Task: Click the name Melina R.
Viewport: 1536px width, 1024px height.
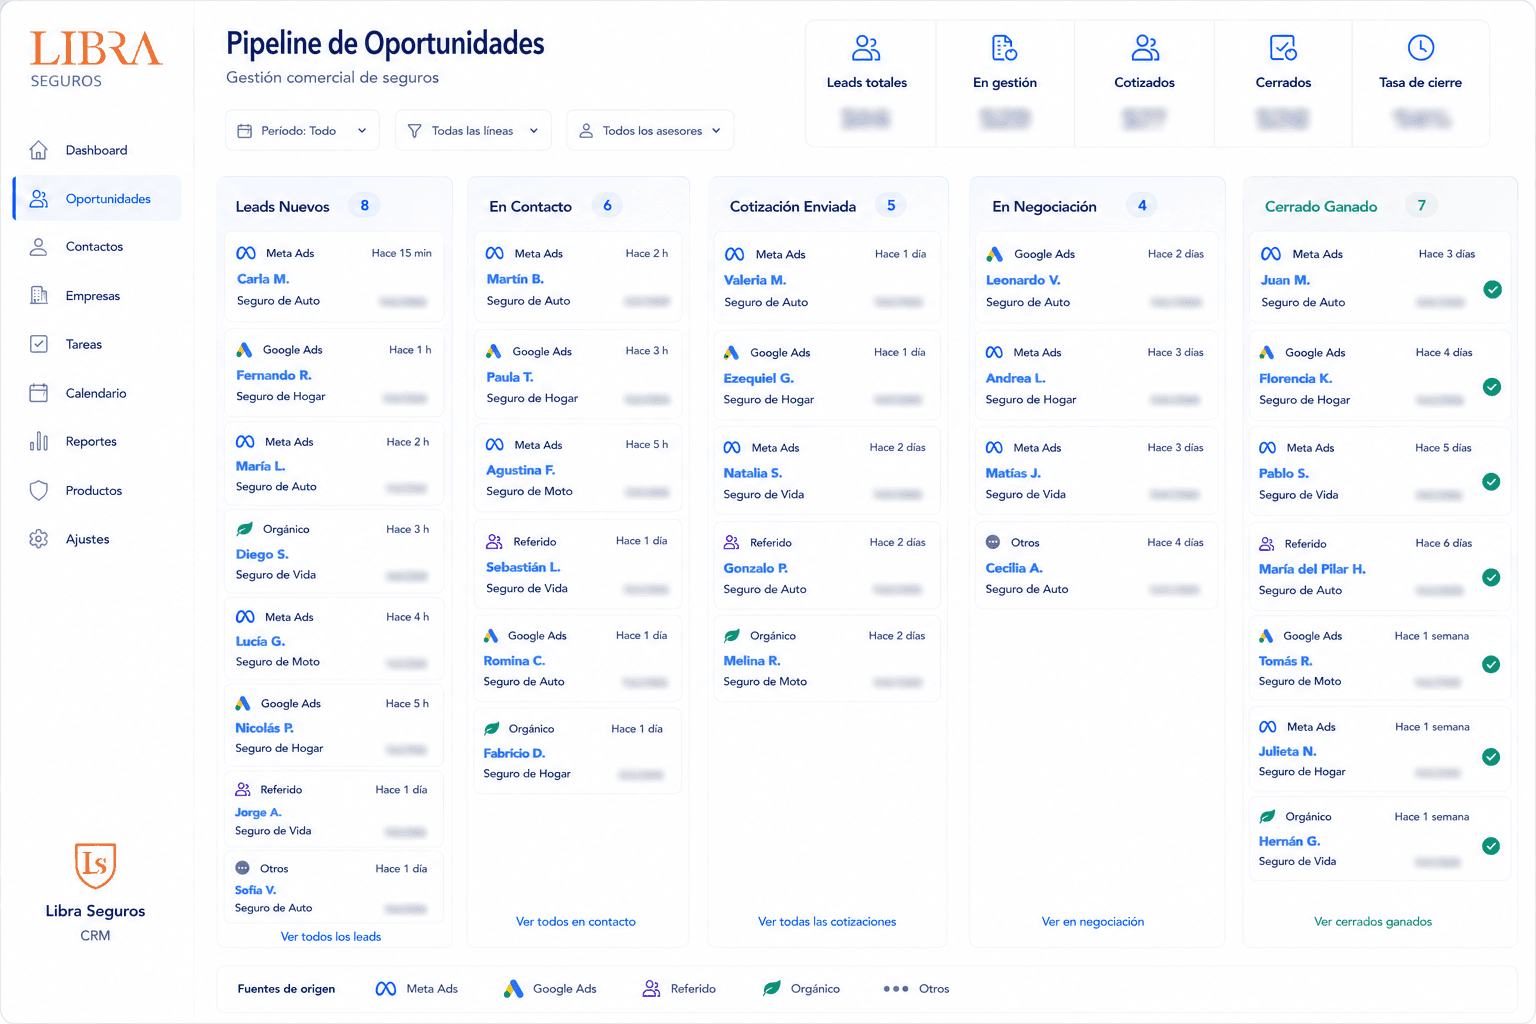Action: coord(752,661)
